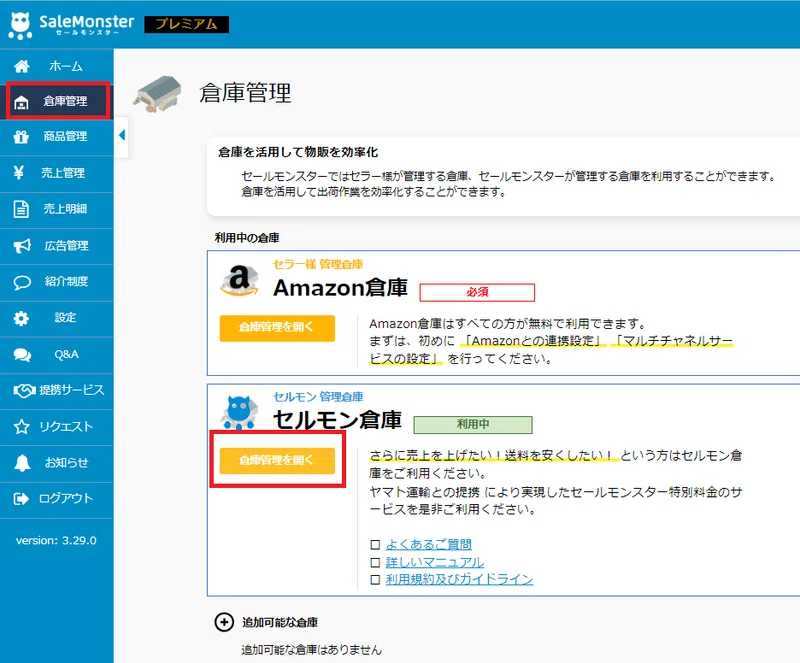Click the gear icon for 設定
This screenshot has width=800, height=663.
[21, 318]
